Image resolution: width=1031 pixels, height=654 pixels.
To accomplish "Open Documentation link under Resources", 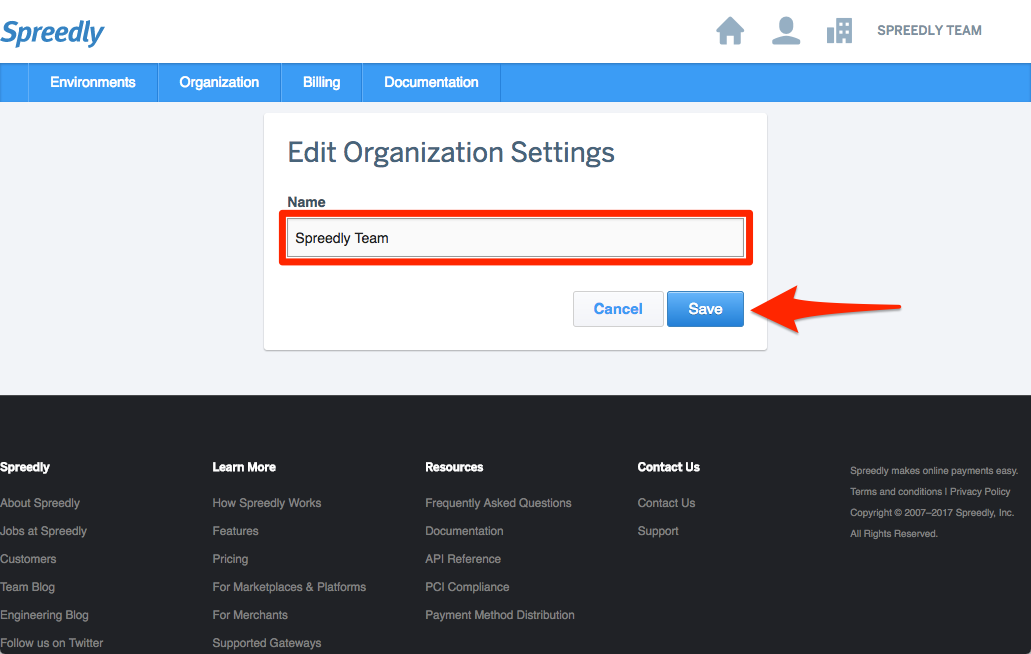I will (464, 531).
